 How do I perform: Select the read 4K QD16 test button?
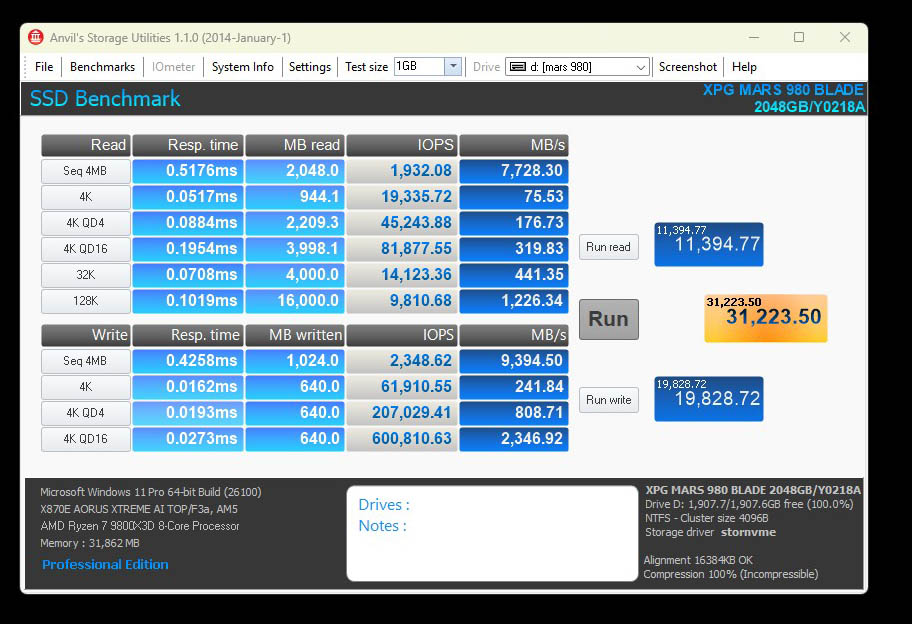(86, 249)
